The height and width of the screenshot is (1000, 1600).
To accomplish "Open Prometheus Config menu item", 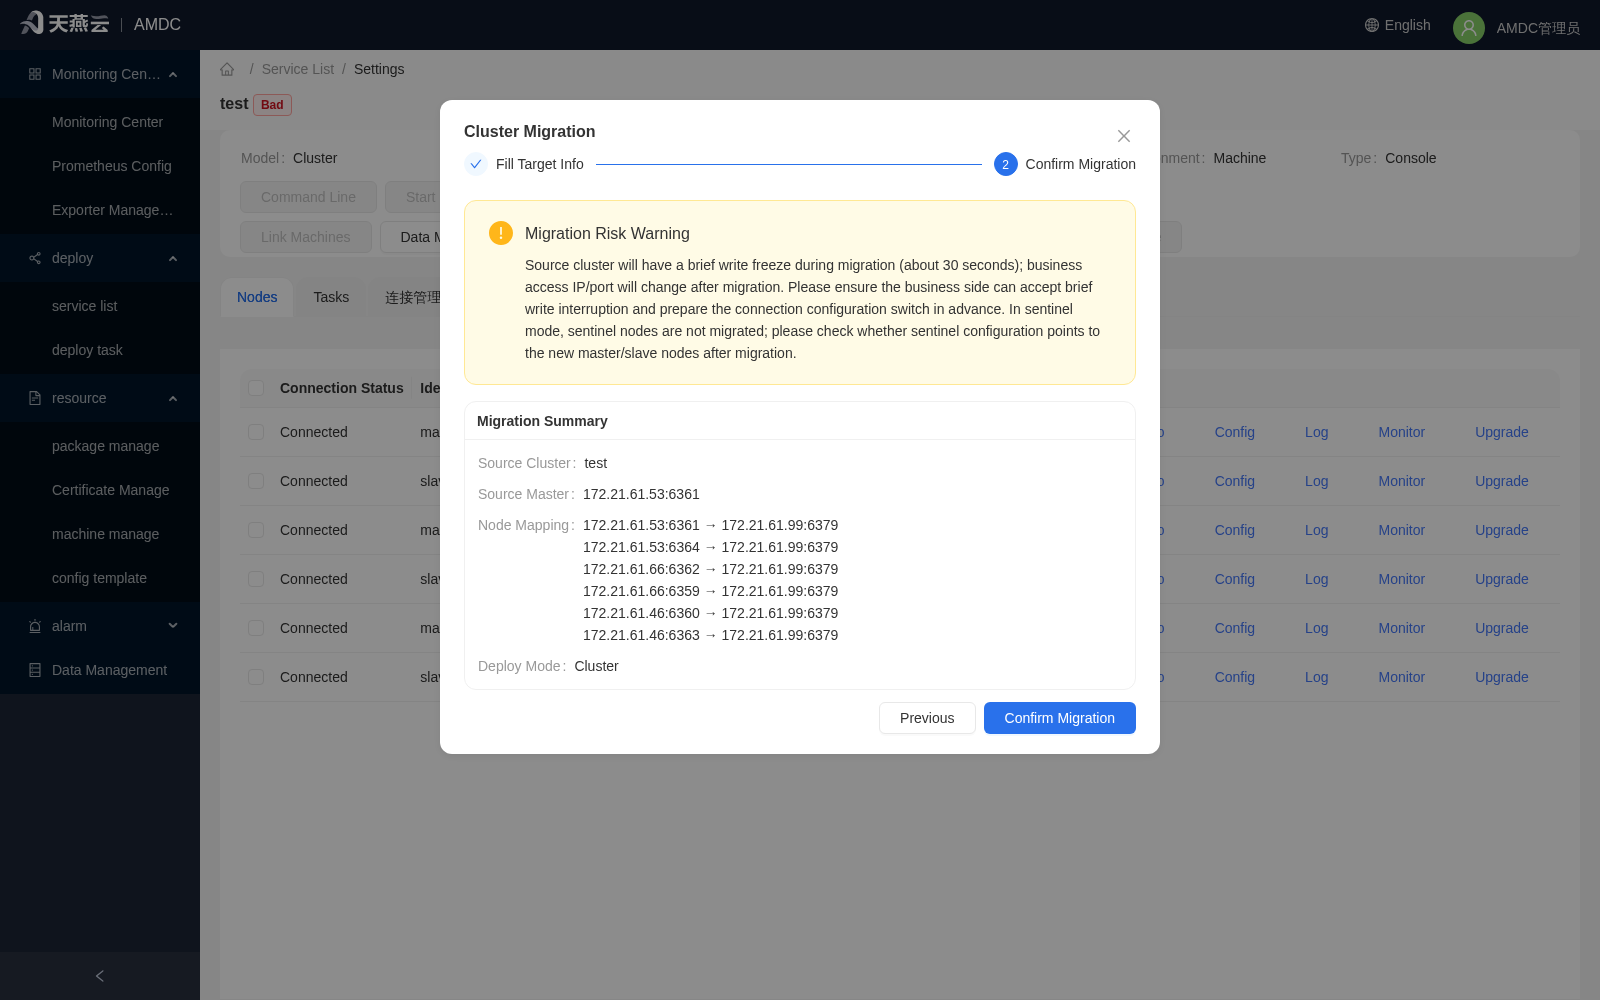I will tap(100, 166).
